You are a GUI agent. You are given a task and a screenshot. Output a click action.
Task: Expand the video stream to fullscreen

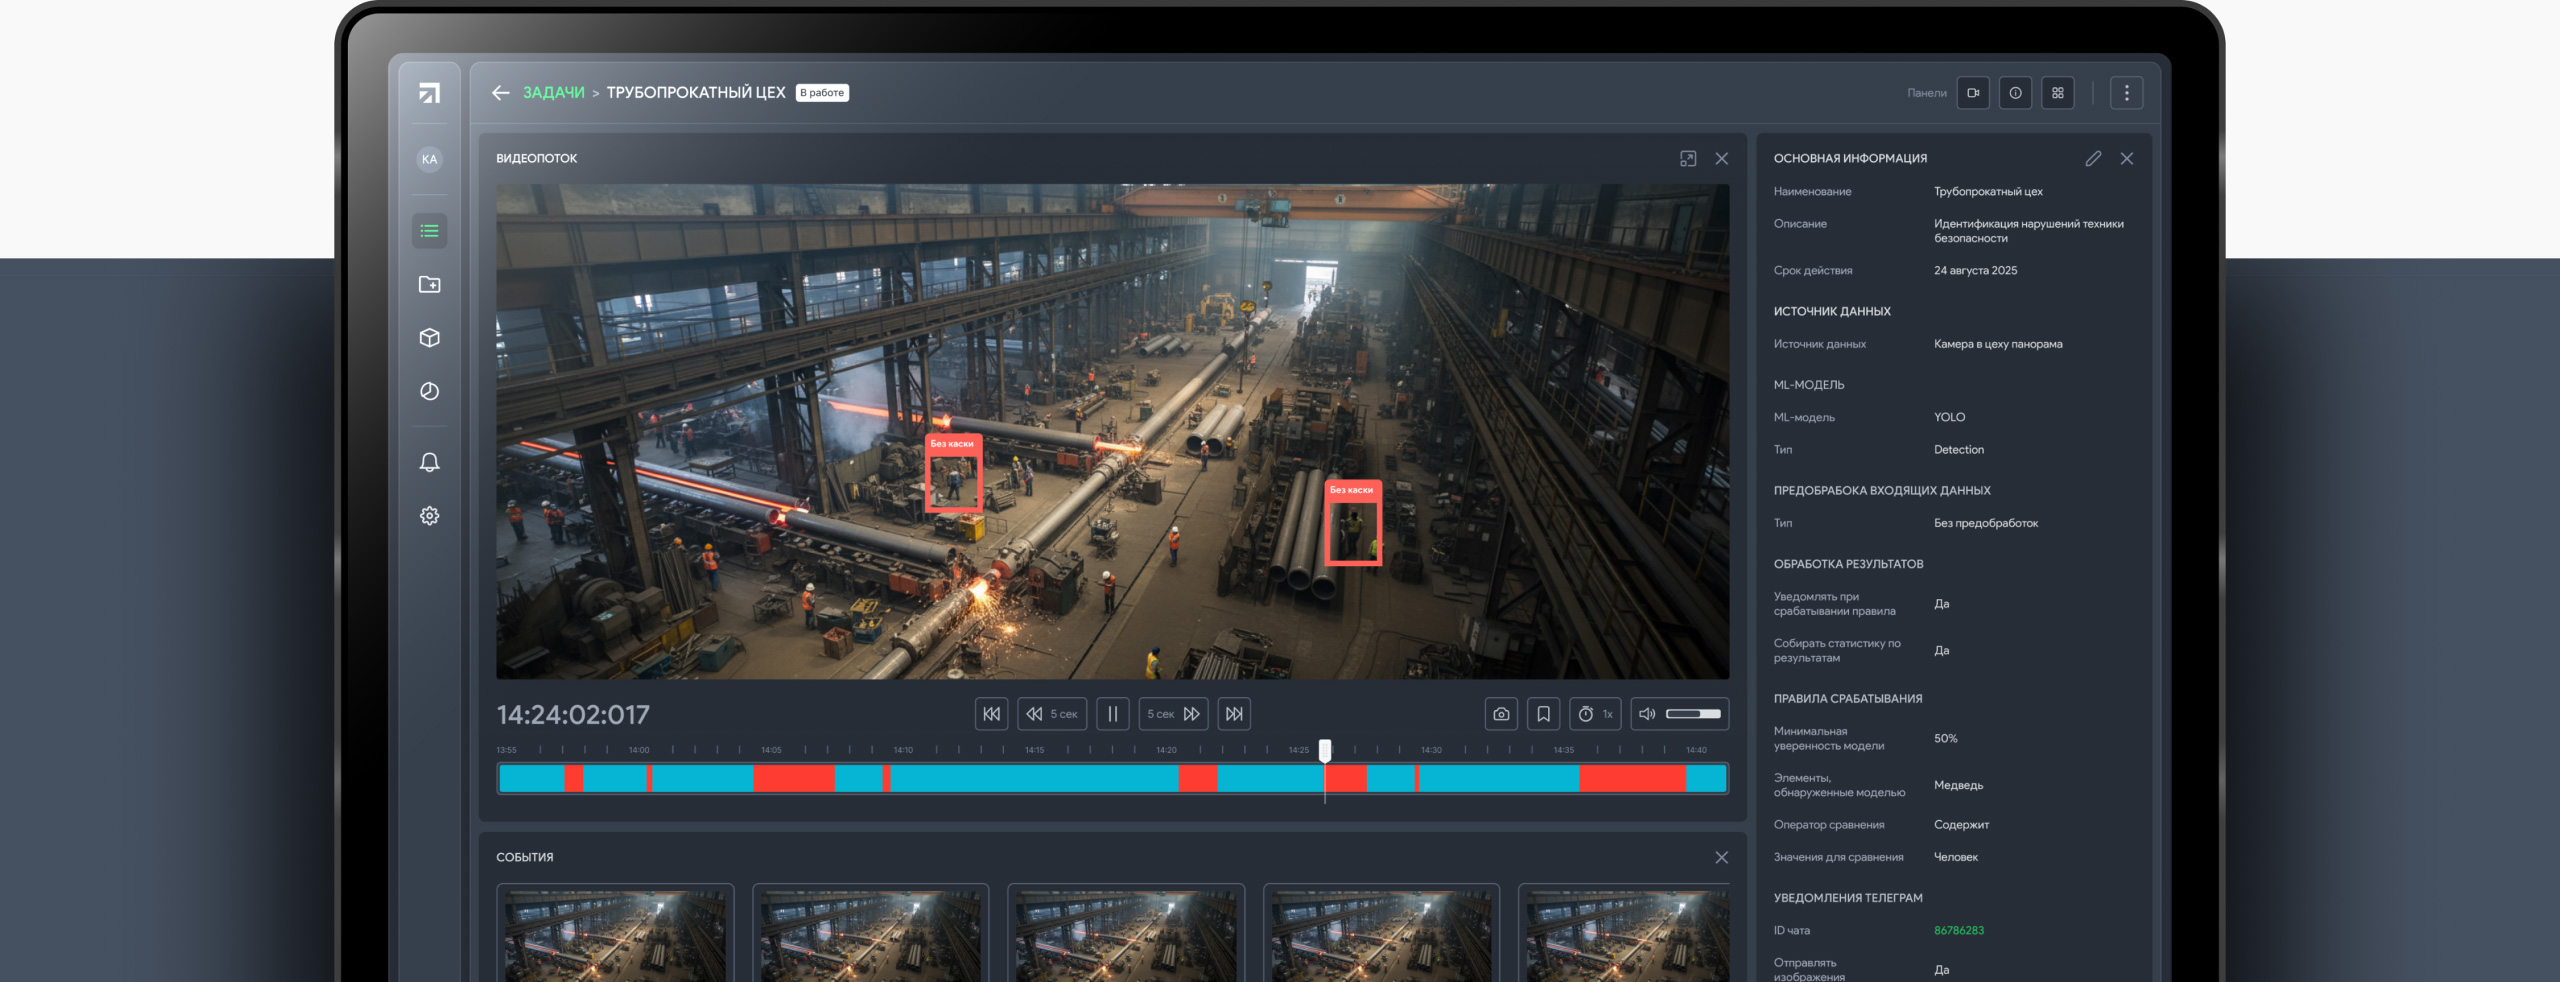point(1688,159)
